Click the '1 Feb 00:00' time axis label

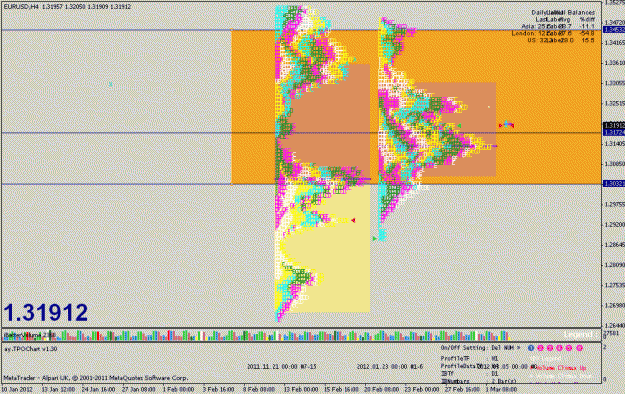pos(179,389)
